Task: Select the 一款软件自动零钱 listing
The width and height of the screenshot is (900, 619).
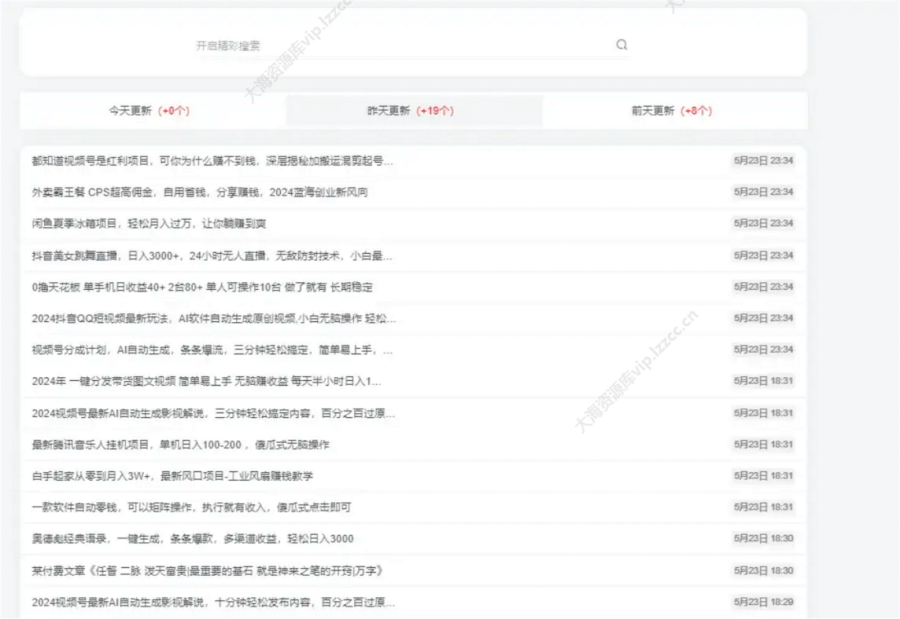Action: tap(175, 507)
